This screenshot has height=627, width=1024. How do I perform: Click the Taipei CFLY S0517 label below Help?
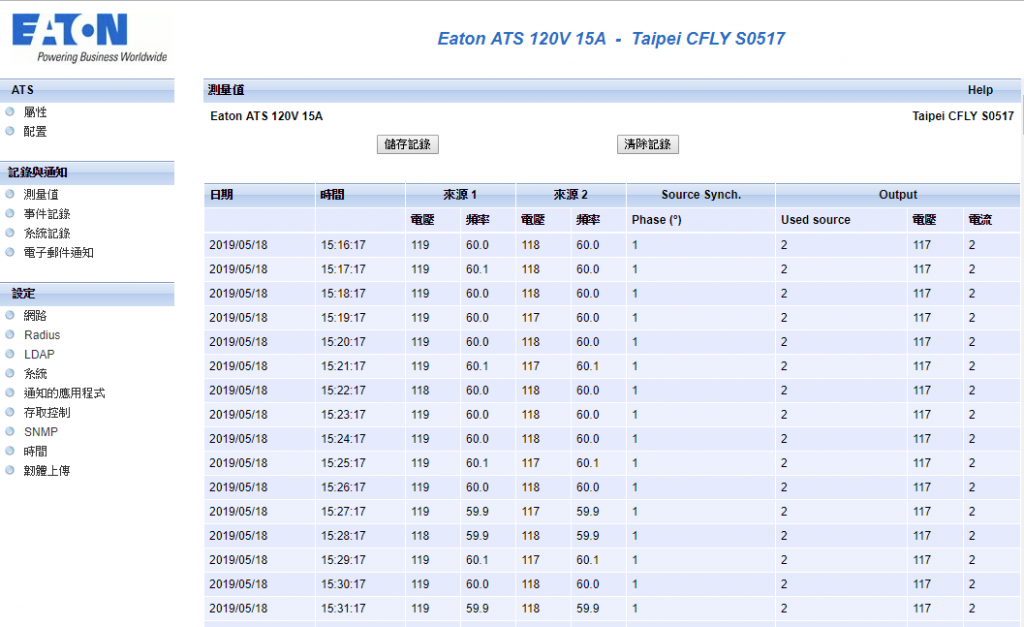click(963, 116)
